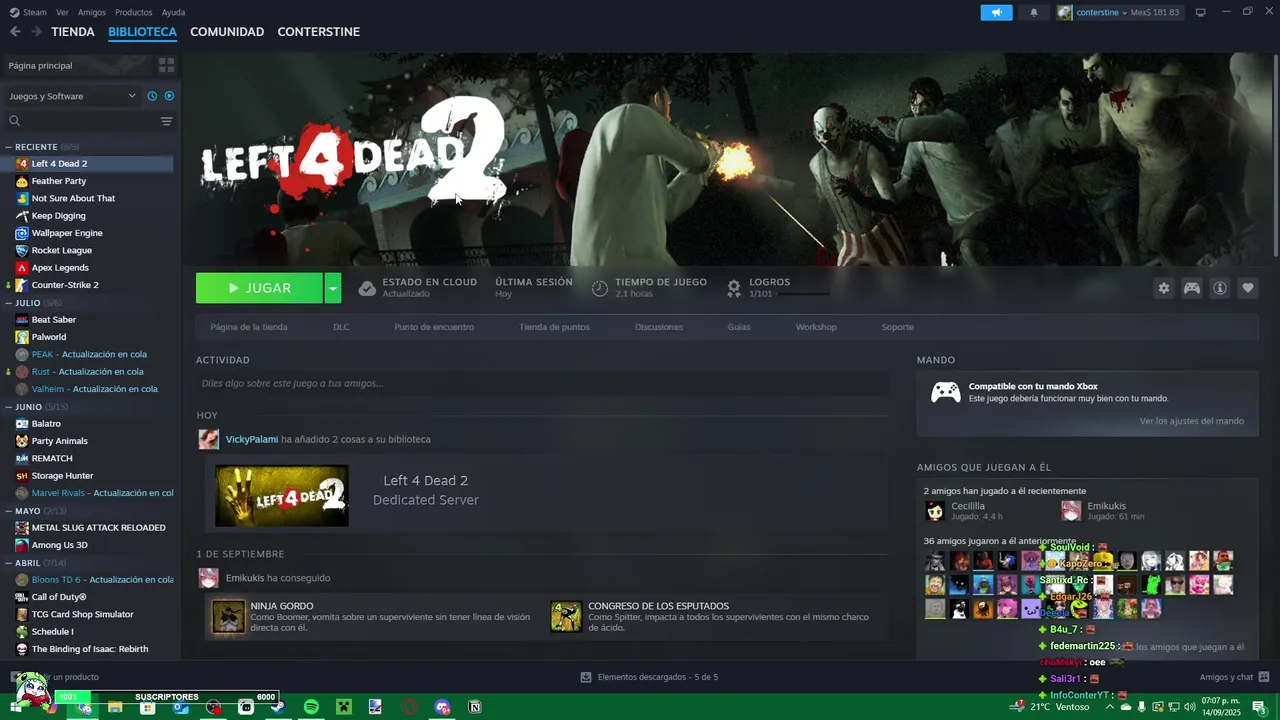Open Left 4 Dead 2 settings gear
The width and height of the screenshot is (1280, 720).
pyautogui.click(x=1163, y=288)
